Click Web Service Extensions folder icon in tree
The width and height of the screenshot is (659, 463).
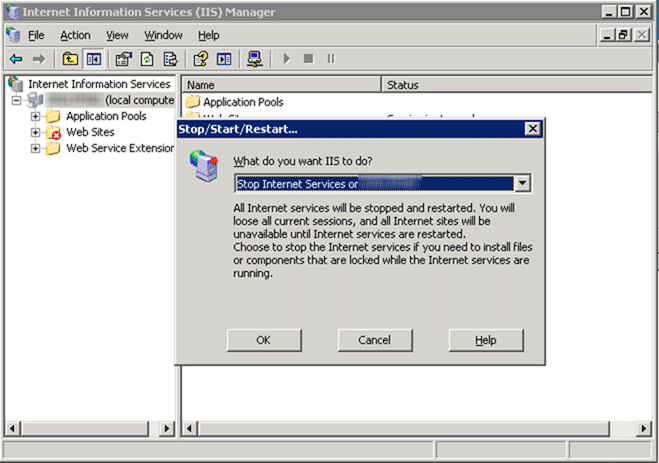click(x=53, y=148)
